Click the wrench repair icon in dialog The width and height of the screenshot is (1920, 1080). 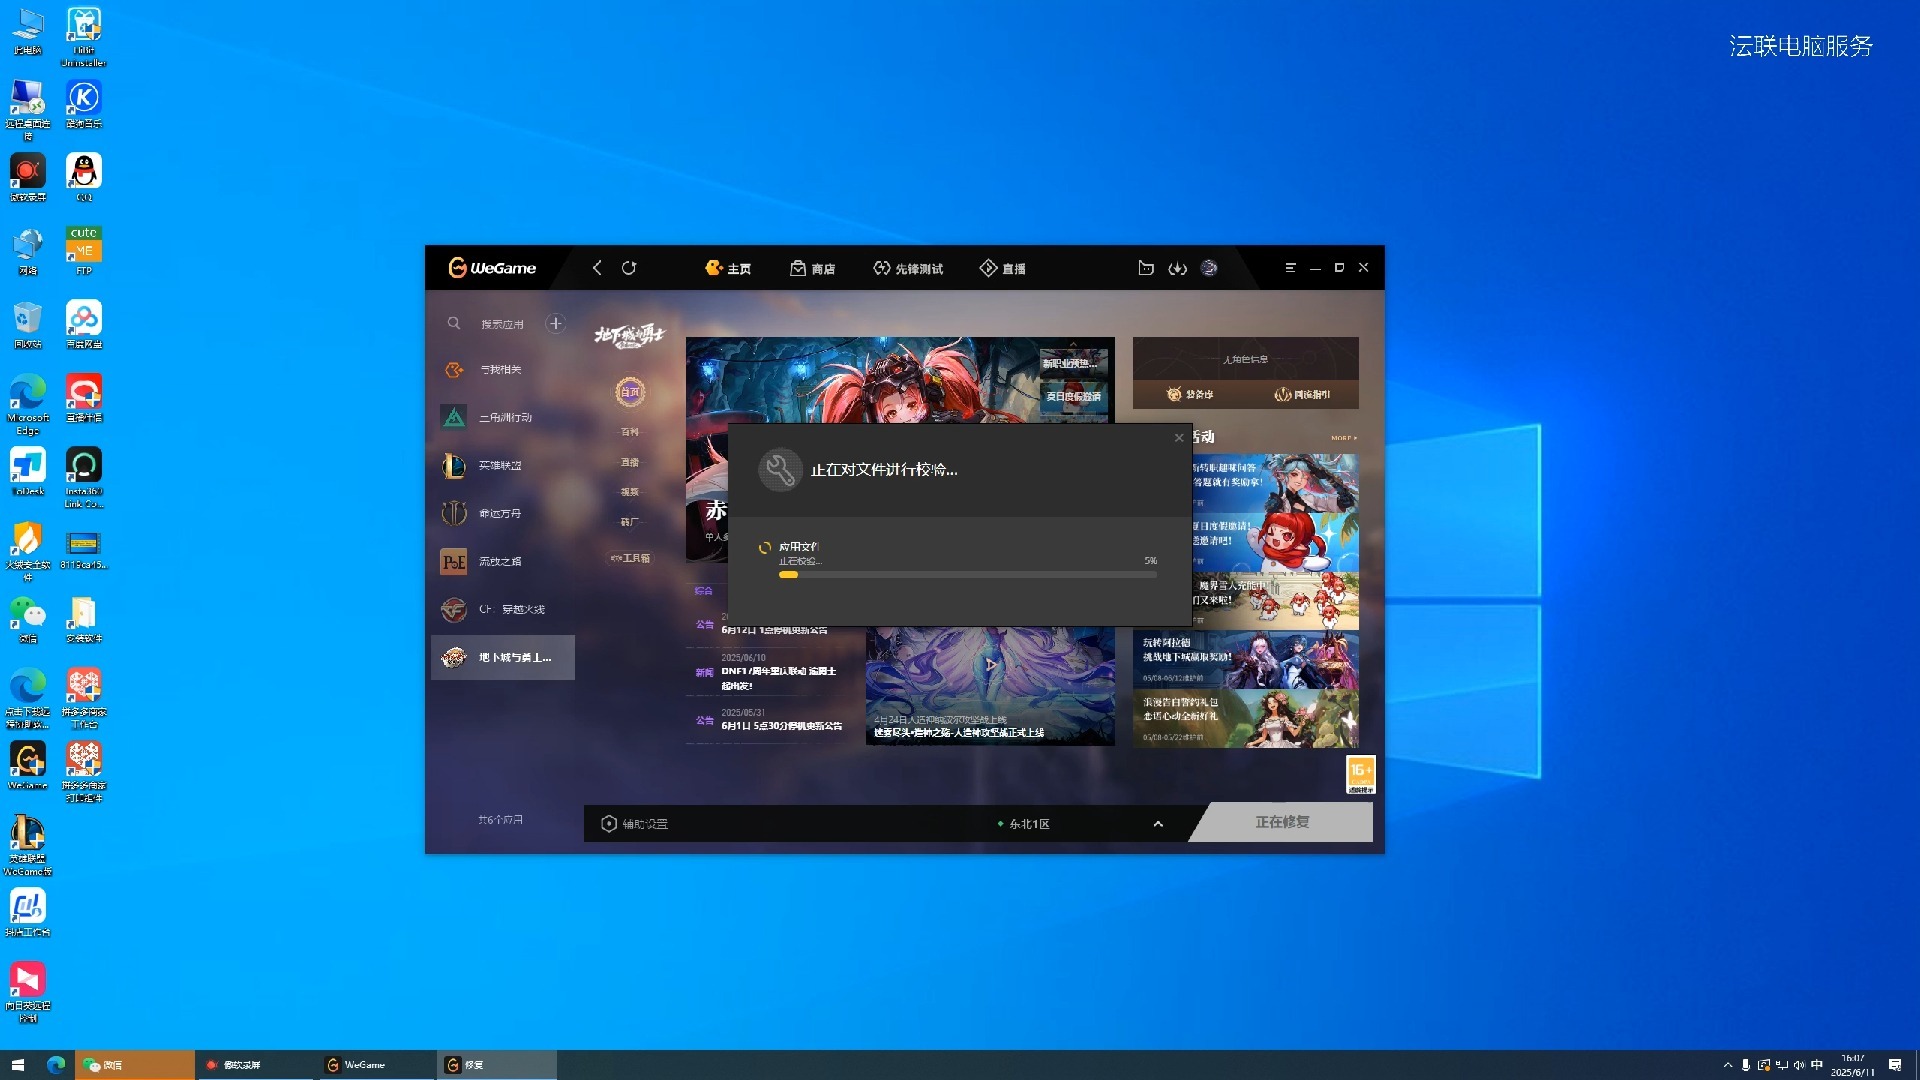tap(780, 470)
